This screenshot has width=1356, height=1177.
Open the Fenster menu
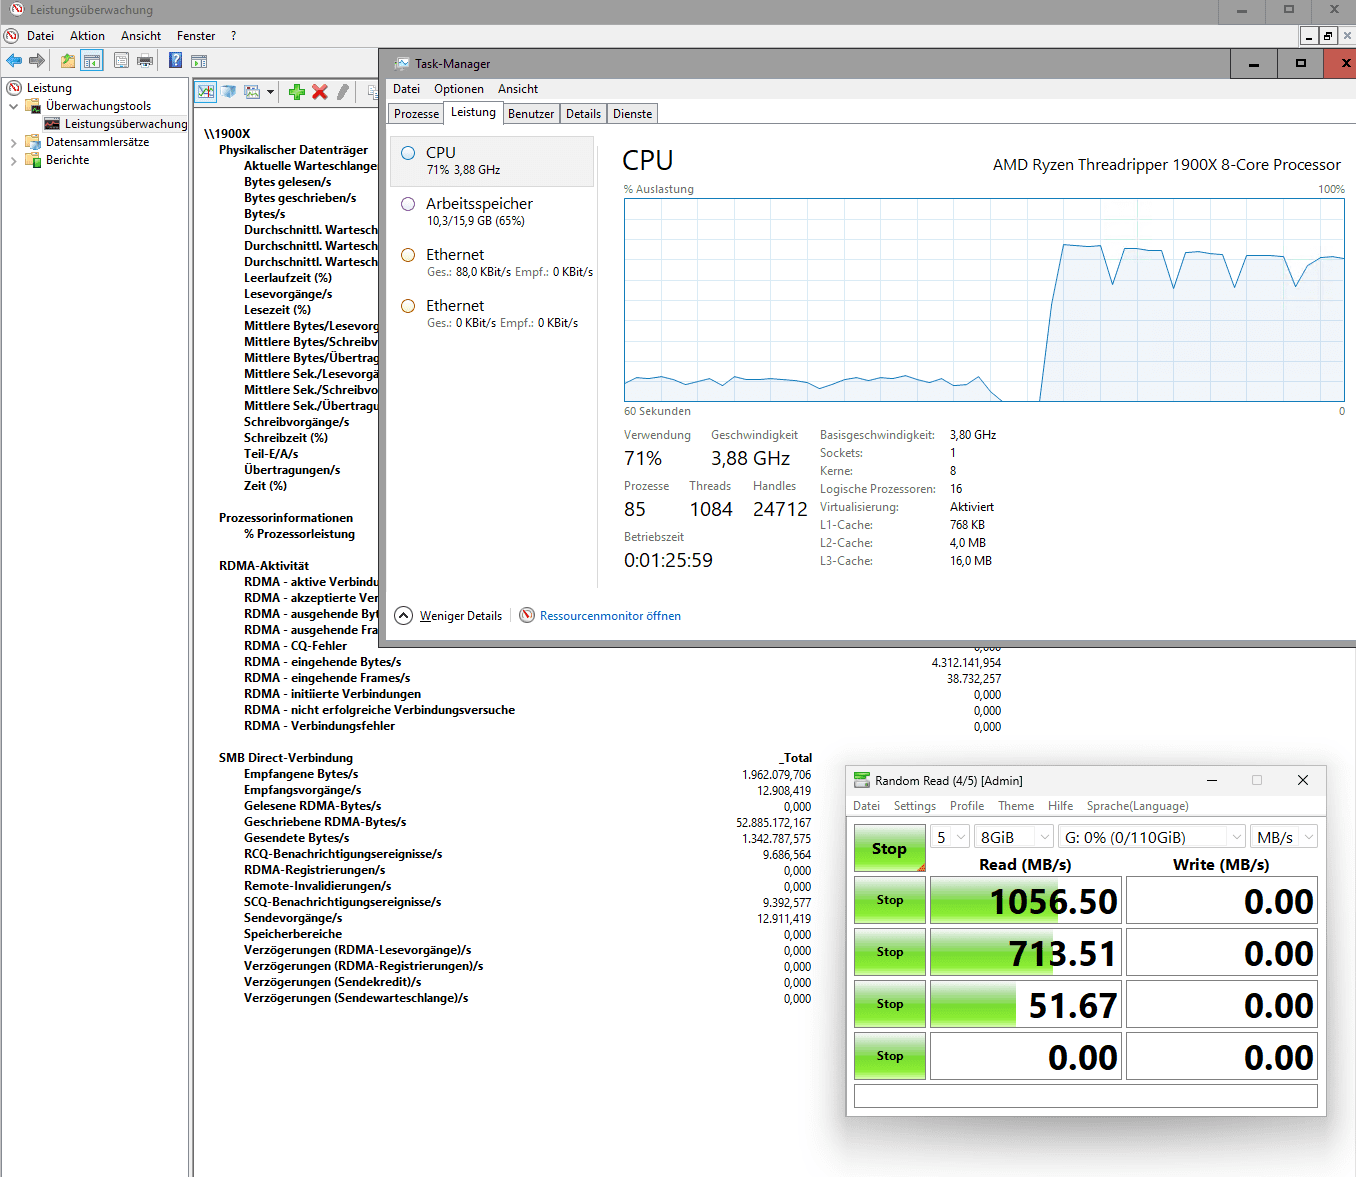click(196, 36)
